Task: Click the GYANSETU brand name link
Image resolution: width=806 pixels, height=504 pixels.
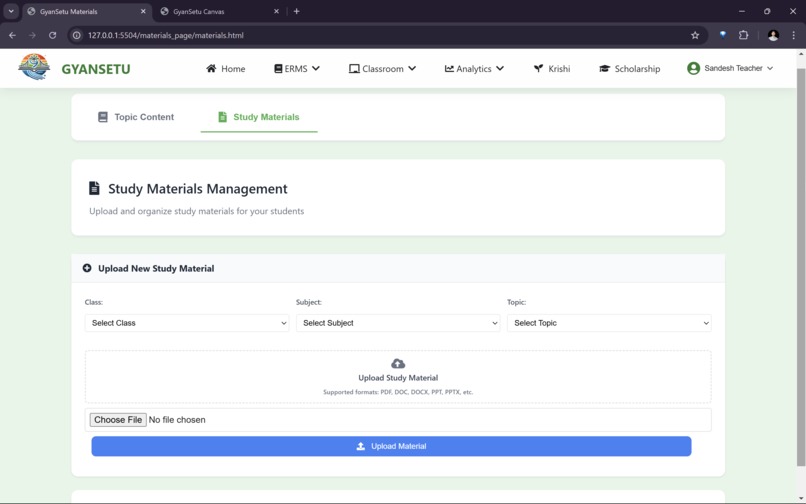Action: [x=96, y=69]
